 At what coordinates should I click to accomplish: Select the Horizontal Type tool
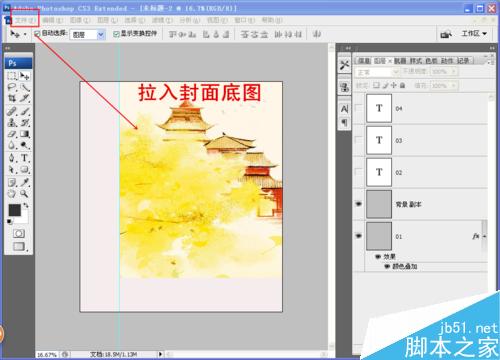pyautogui.click(x=24, y=158)
